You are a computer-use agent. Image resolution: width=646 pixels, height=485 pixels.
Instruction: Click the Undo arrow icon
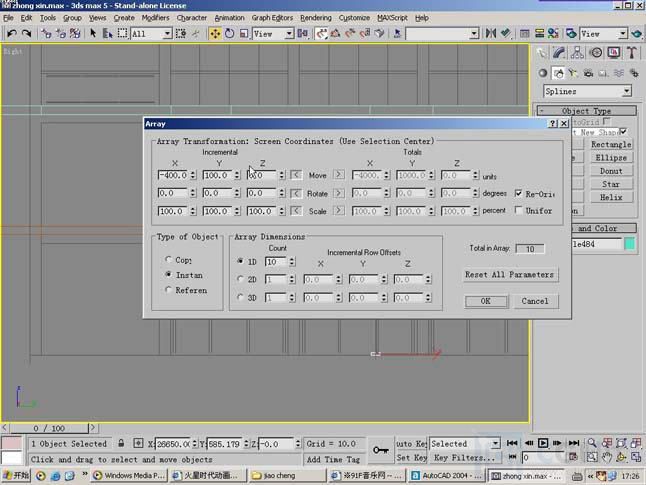pyautogui.click(x=12, y=33)
